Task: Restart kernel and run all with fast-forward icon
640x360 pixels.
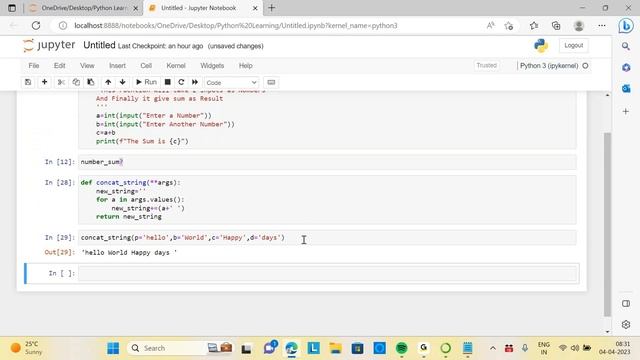Action: [x=195, y=82]
